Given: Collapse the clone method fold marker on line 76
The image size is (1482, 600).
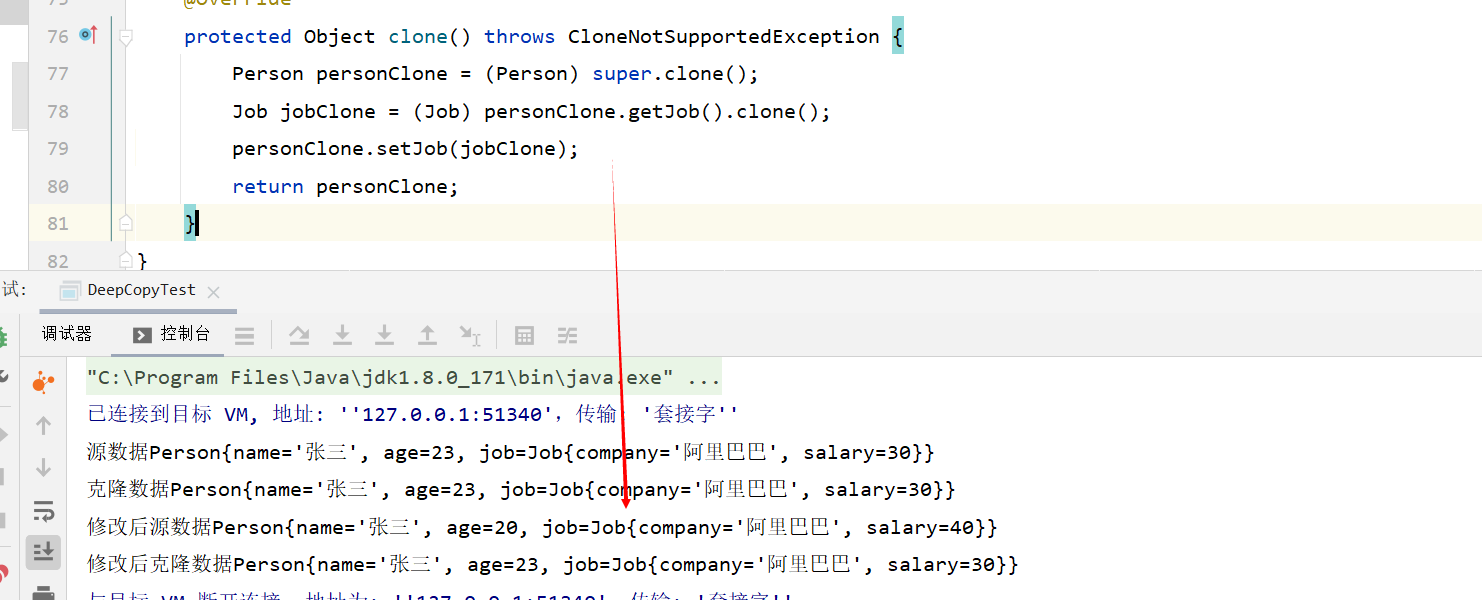Looking at the screenshot, I should coord(125,37).
